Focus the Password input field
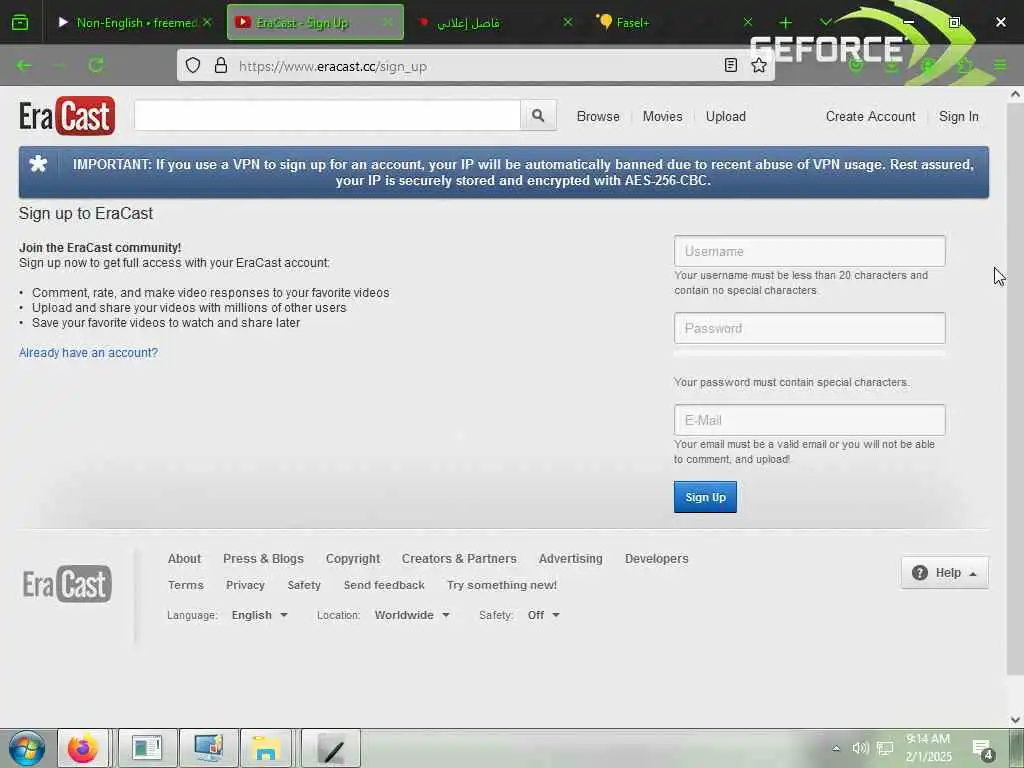Viewport: 1024px width, 768px height. tap(810, 328)
